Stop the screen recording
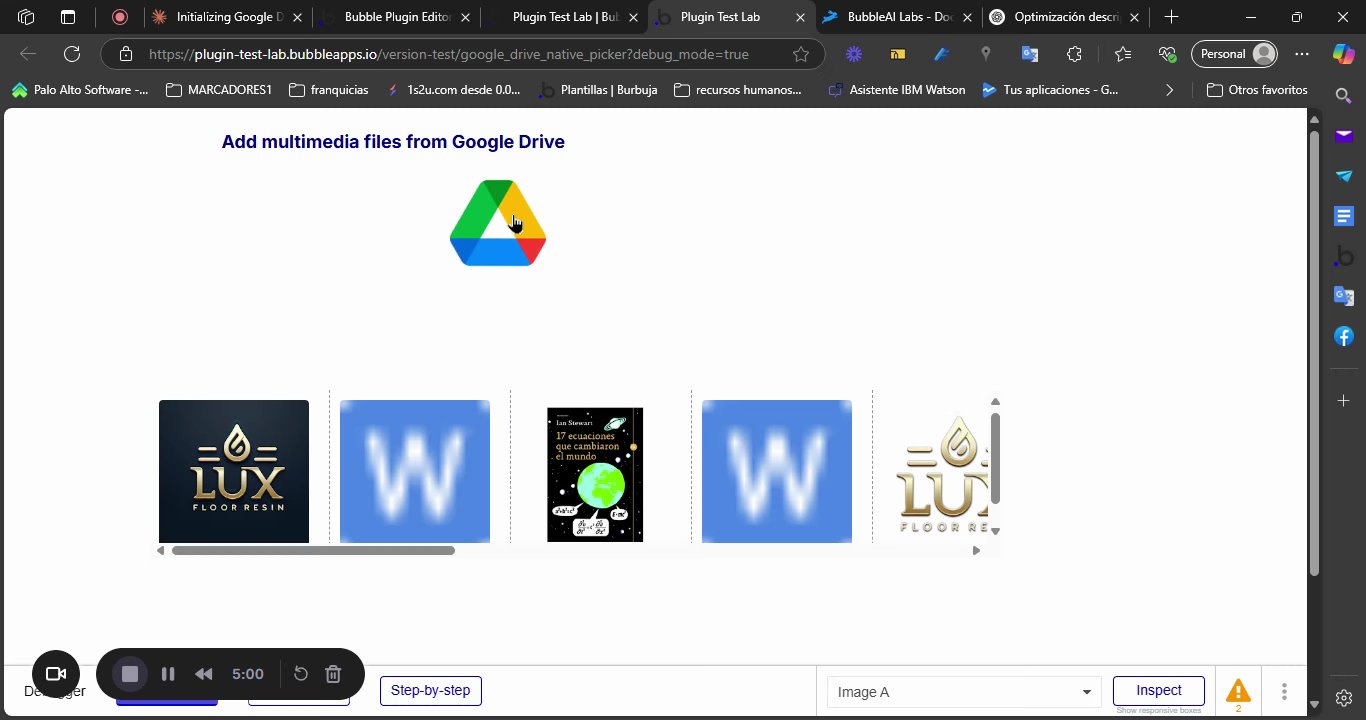This screenshot has height=720, width=1366. [130, 674]
